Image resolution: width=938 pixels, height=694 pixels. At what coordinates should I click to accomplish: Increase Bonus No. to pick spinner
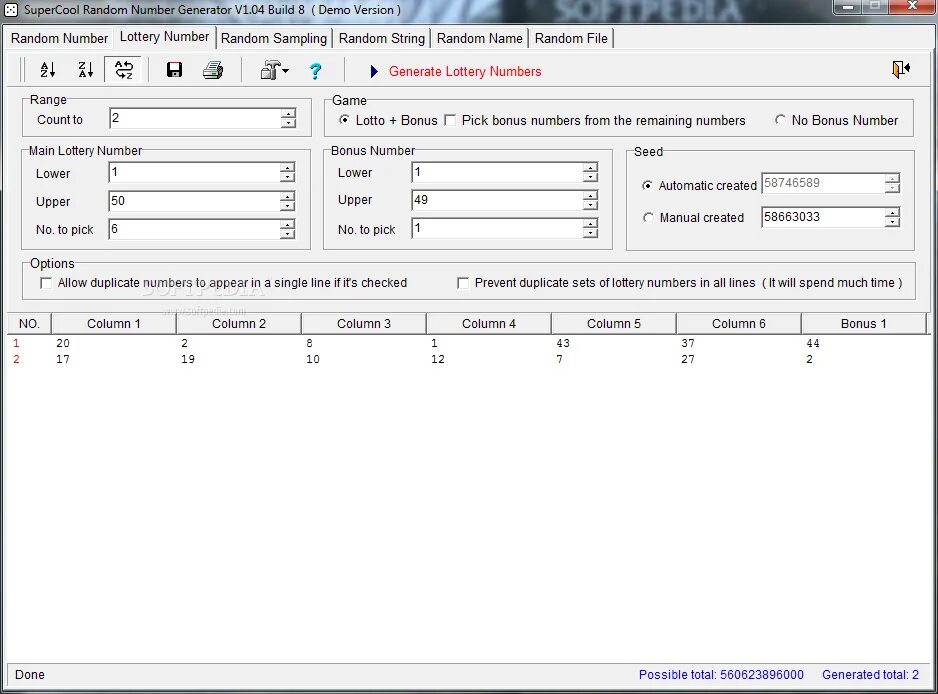590,223
